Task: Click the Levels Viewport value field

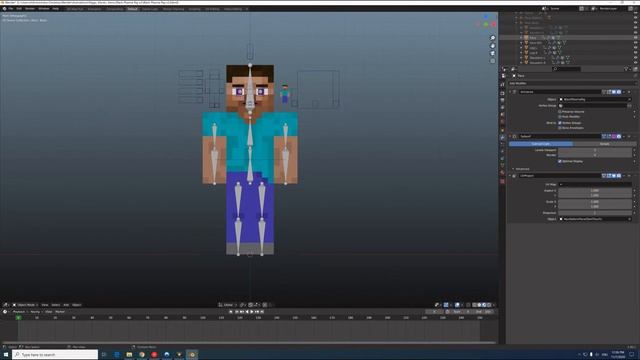Action: (594, 150)
